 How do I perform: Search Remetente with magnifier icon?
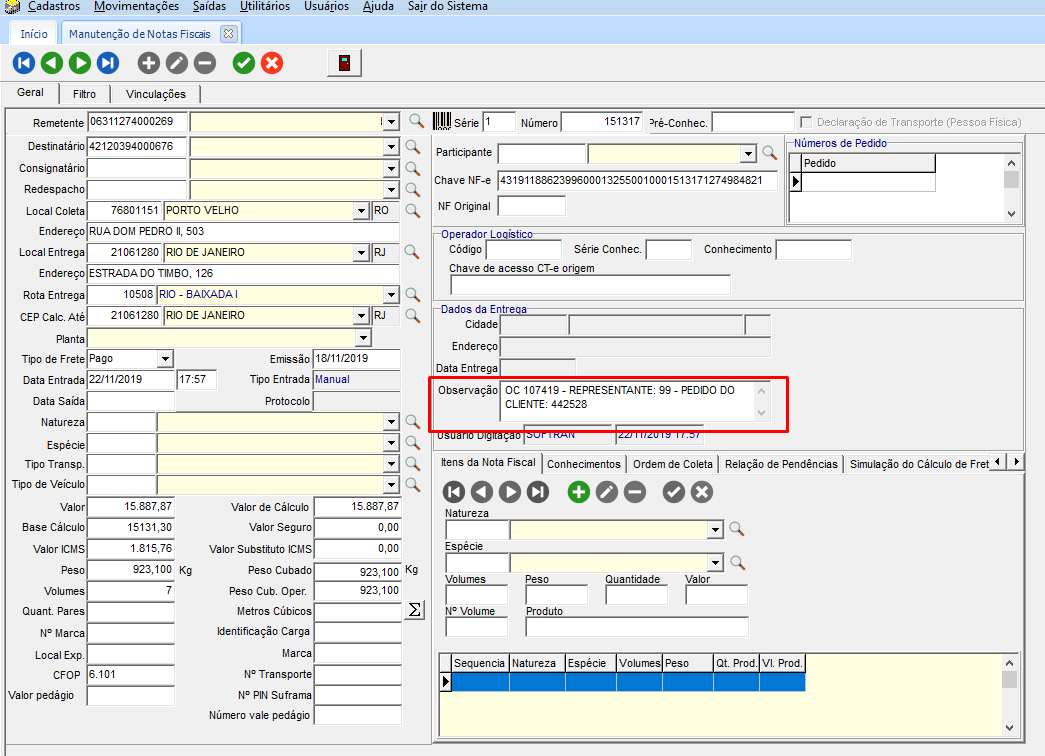[417, 121]
